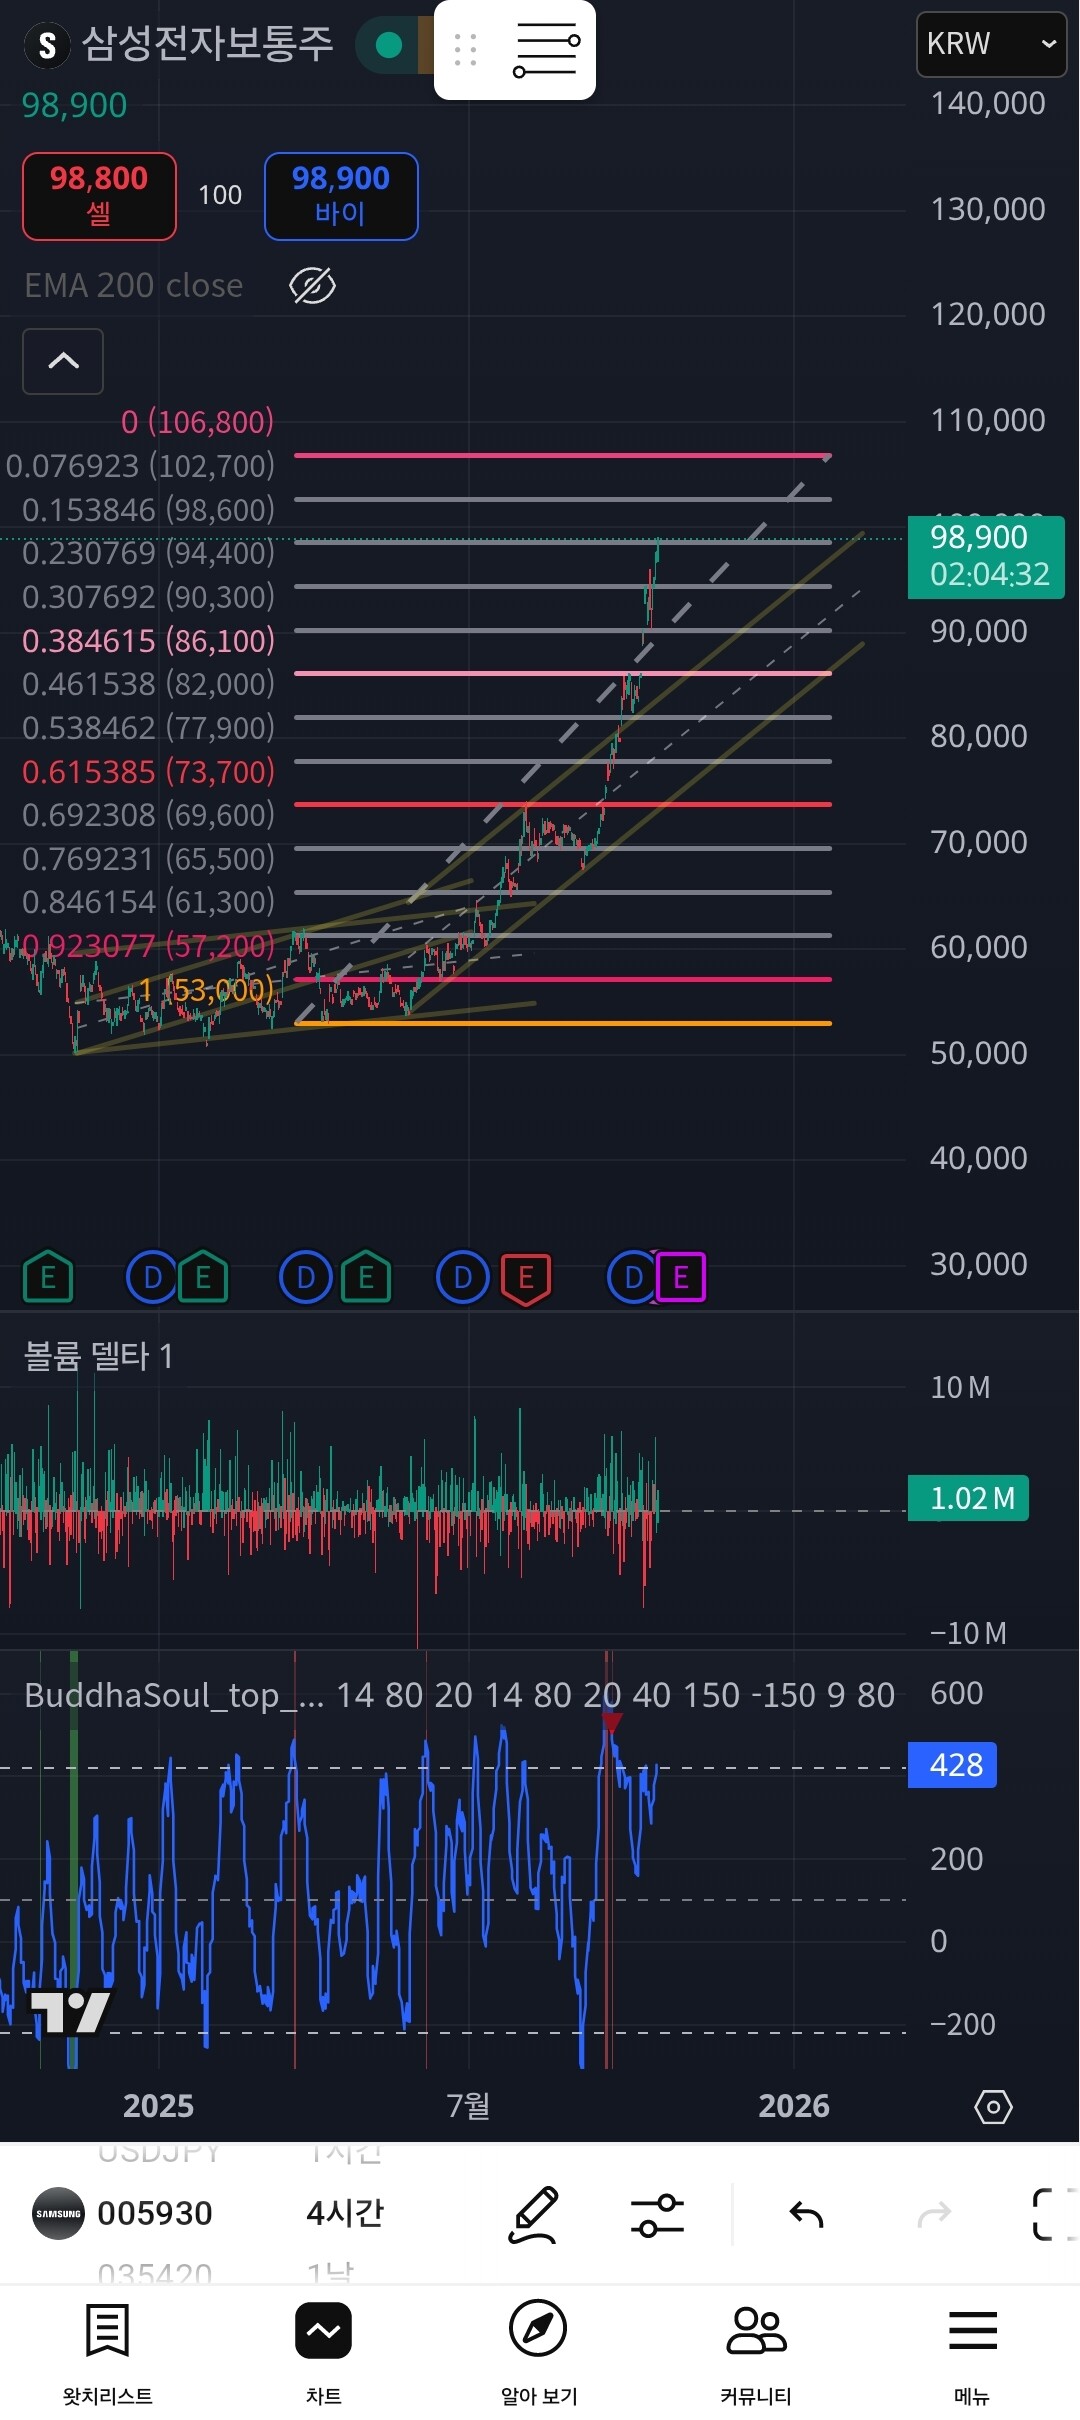Select the EMA 200 close legend

click(134, 286)
